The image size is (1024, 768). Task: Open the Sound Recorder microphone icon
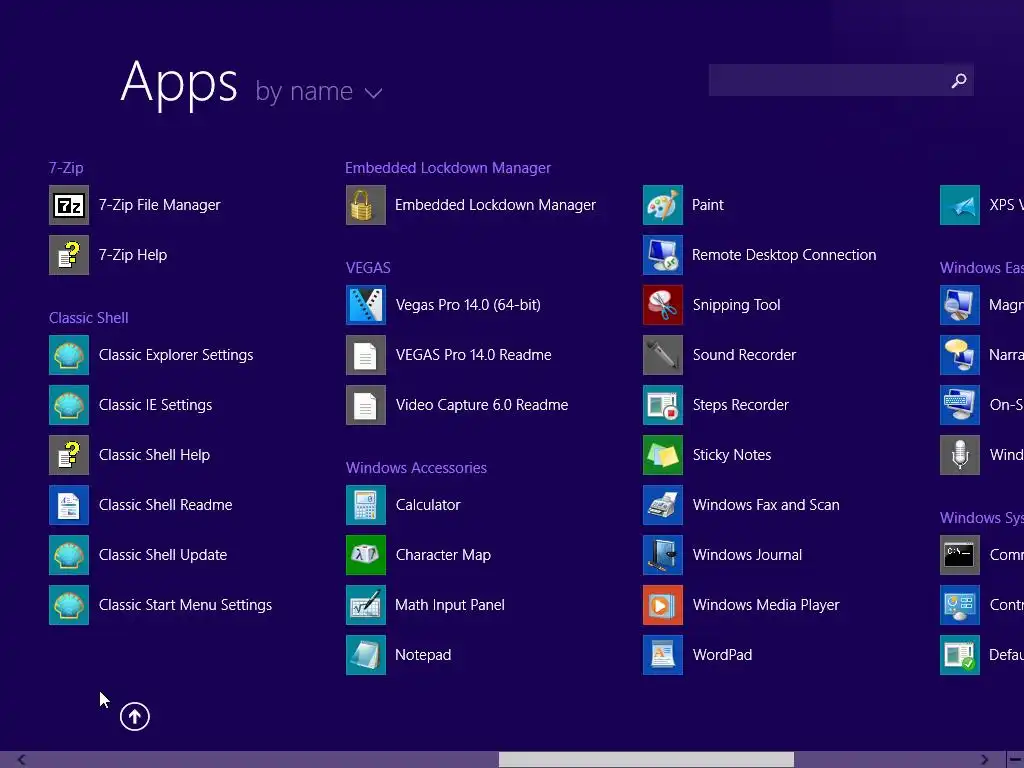(x=663, y=355)
